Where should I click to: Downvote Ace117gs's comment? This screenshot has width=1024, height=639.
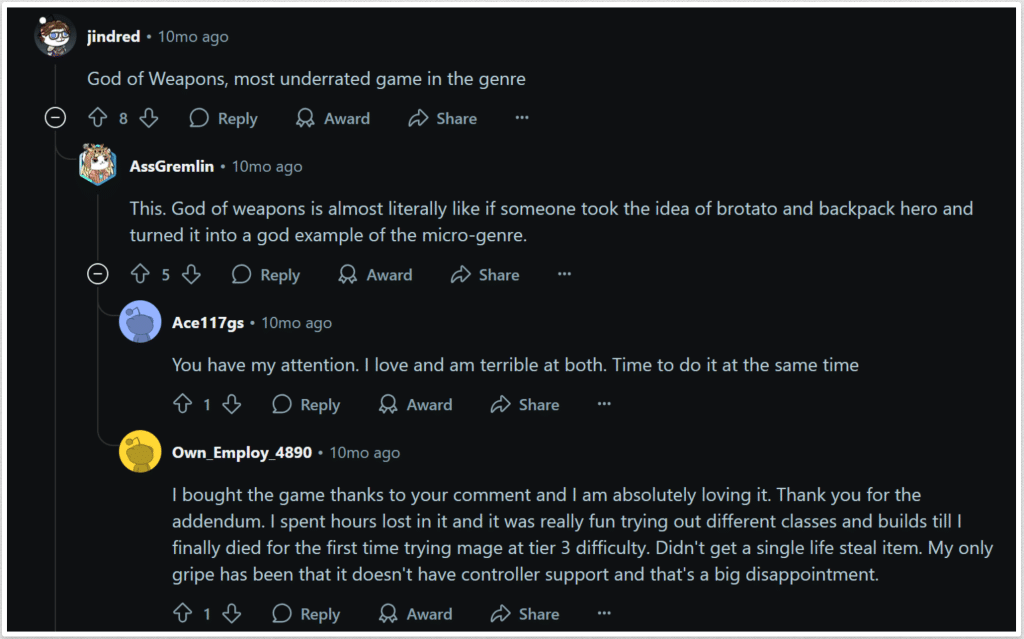point(232,404)
